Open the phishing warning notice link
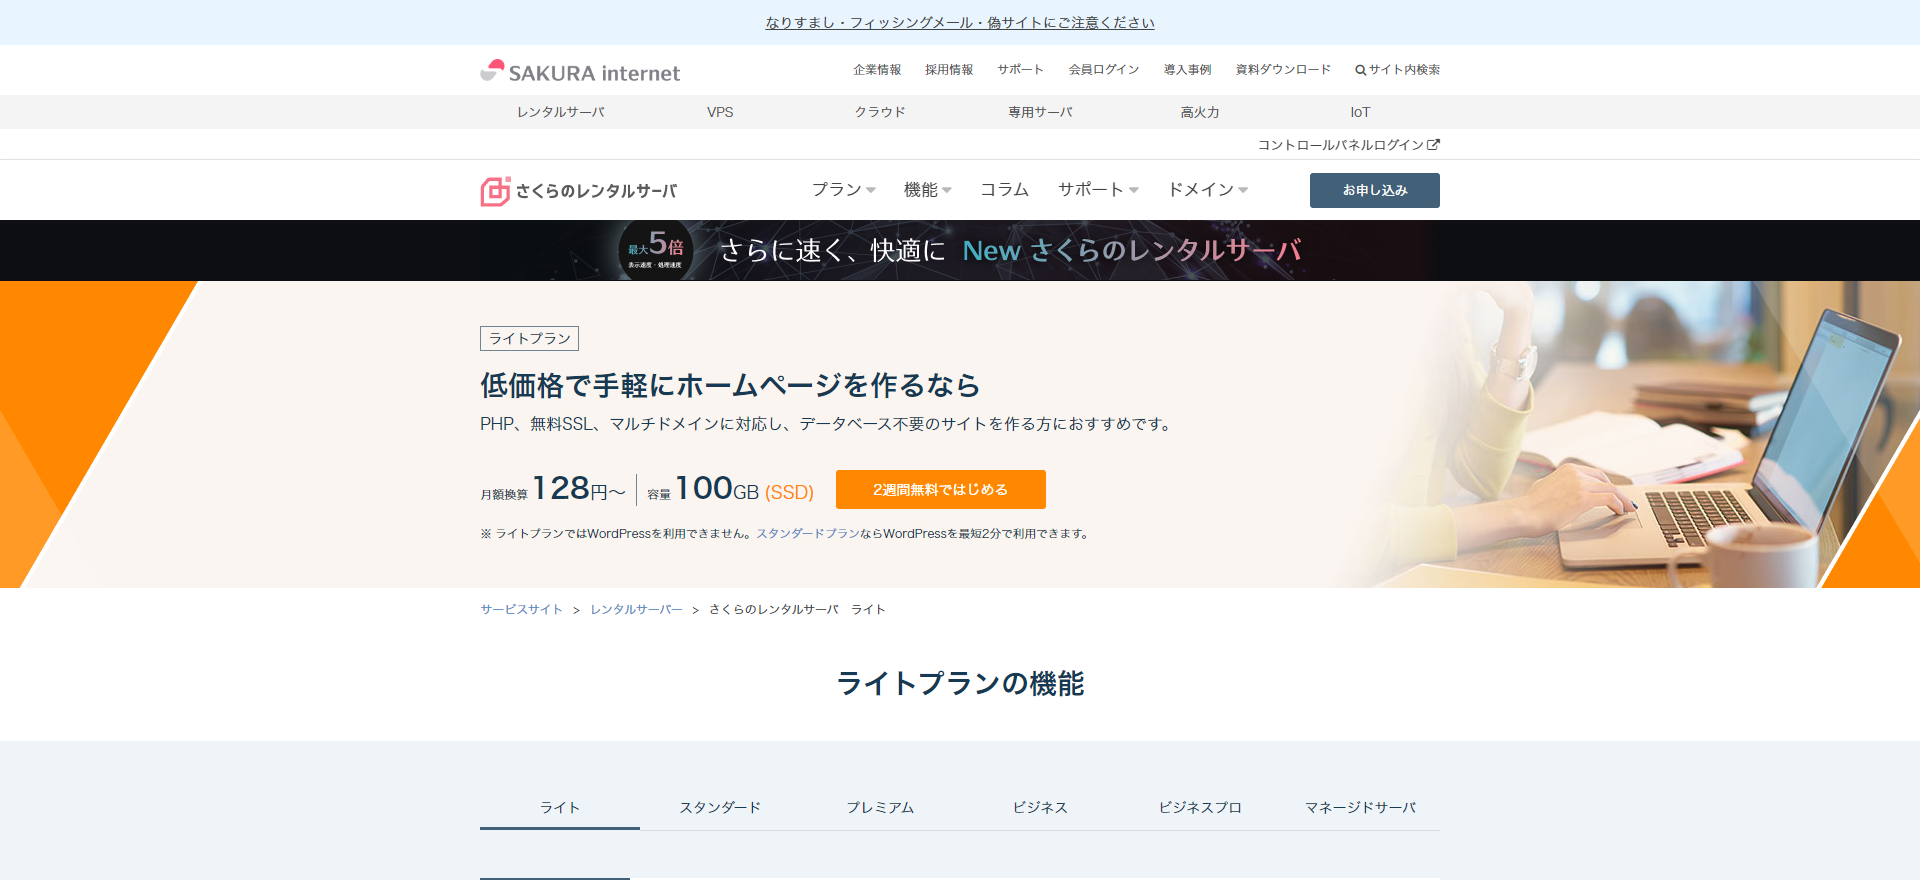This screenshot has width=1920, height=880. (960, 23)
